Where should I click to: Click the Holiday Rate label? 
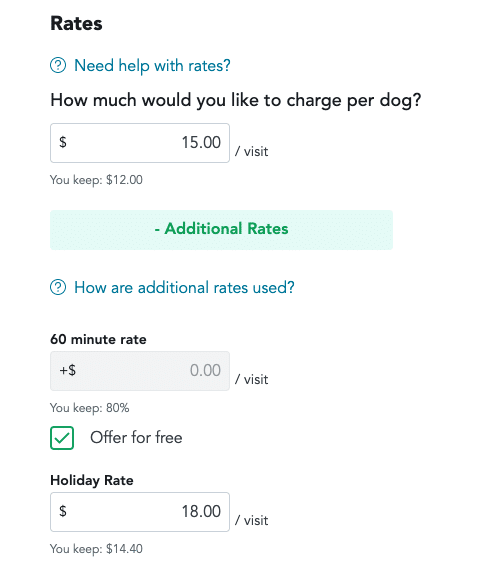point(92,480)
